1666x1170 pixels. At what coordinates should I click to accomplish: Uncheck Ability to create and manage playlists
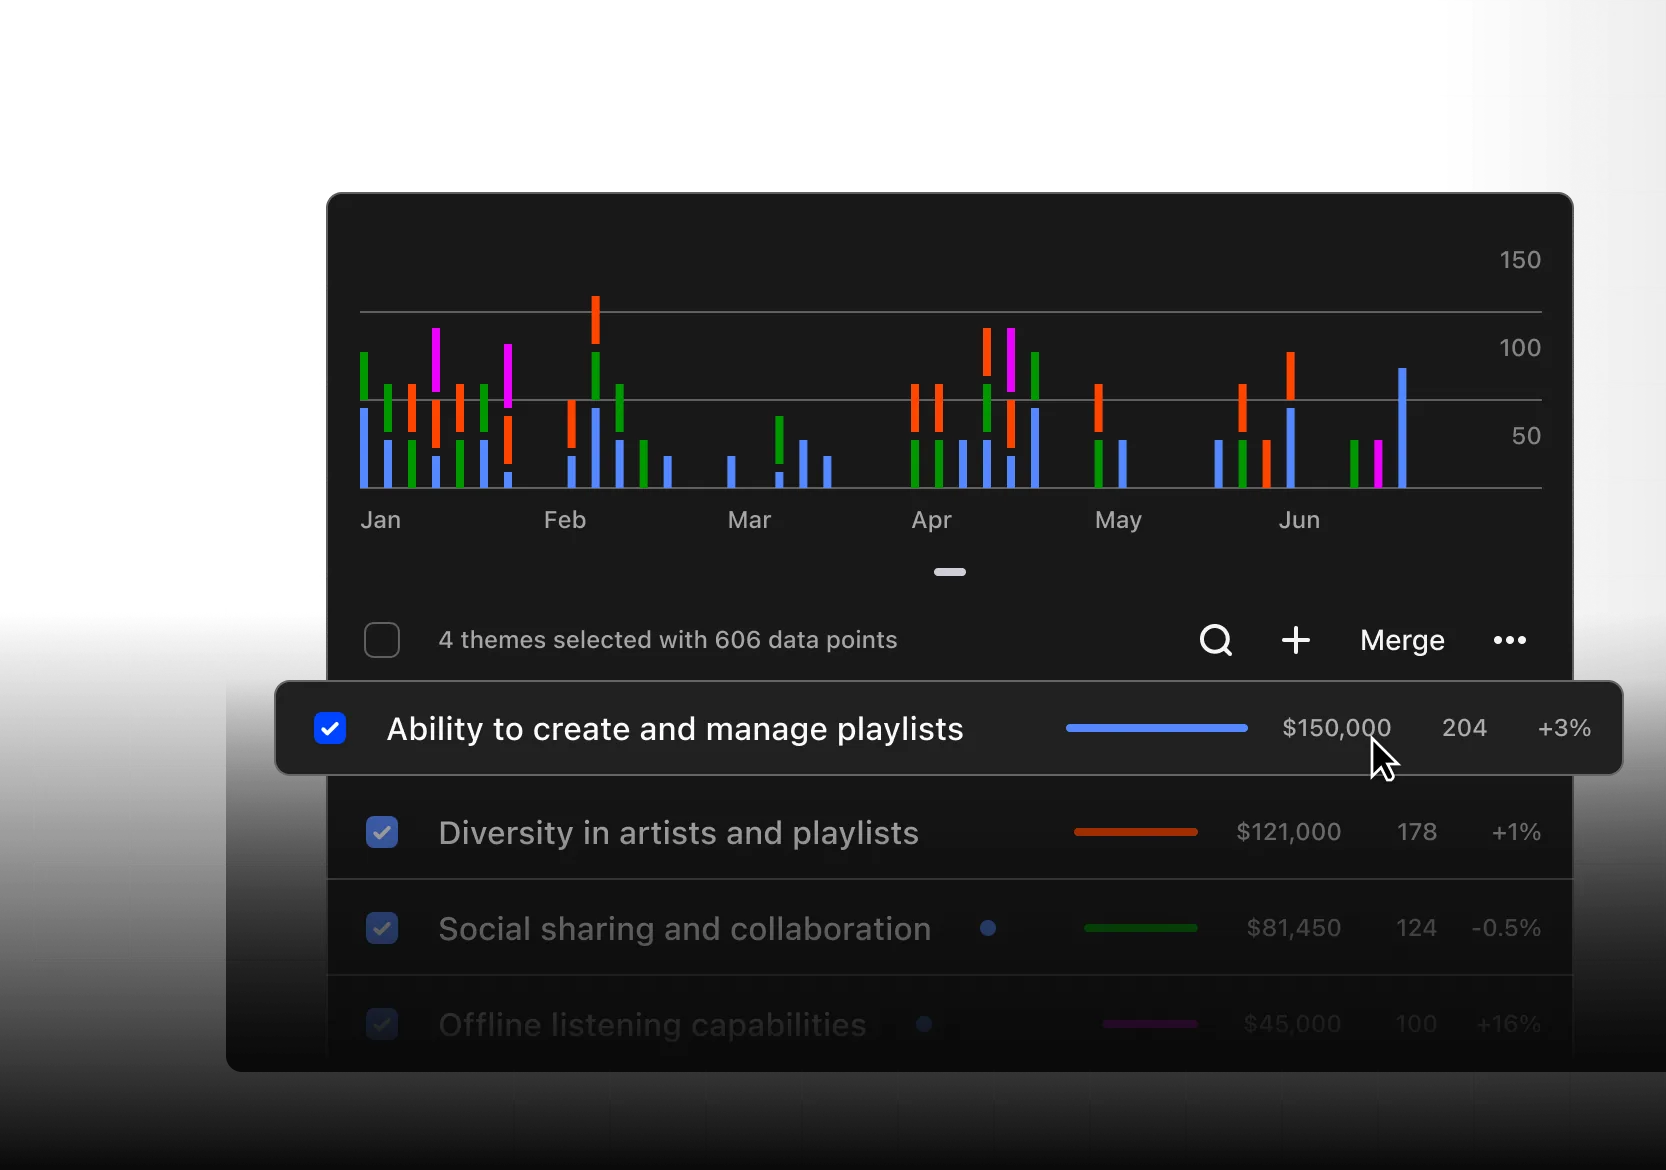tap(330, 728)
